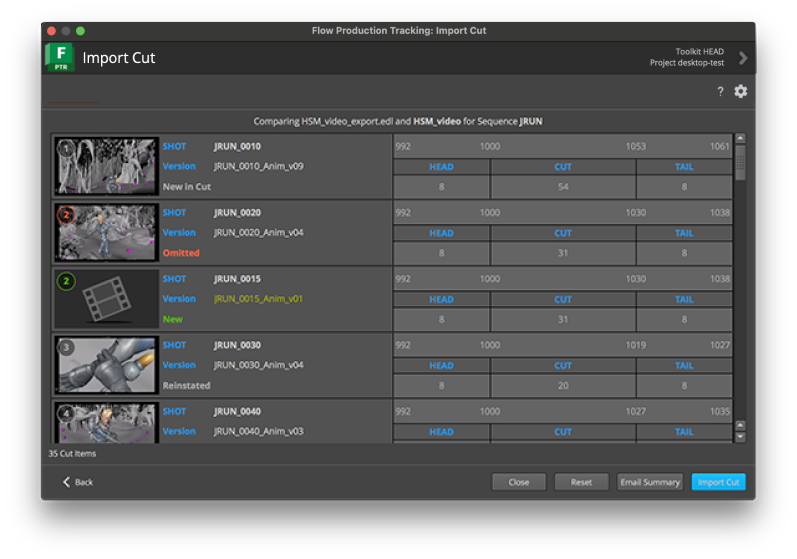Click the Reset button
The width and height of the screenshot is (797, 559).
[x=581, y=482]
